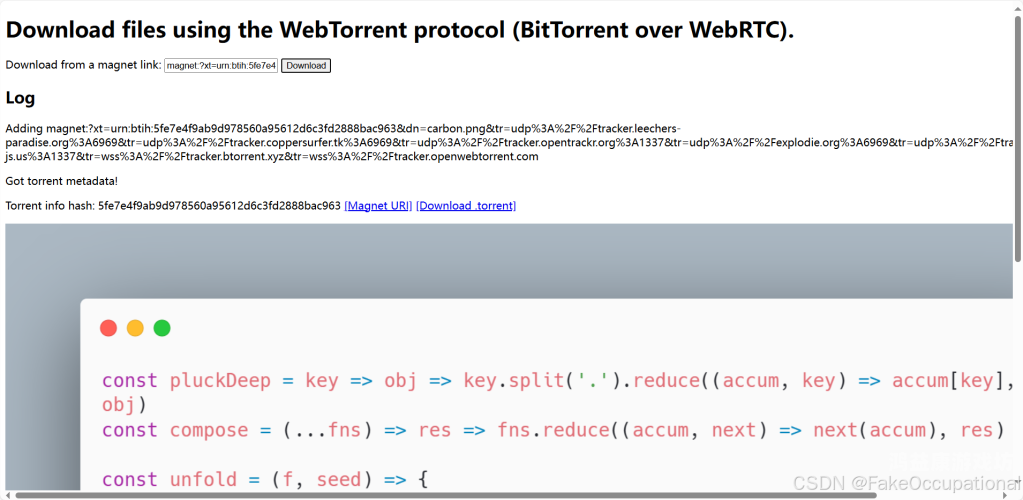Click the vertical scrollbar thumb
The image size is (1023, 500).
point(1018,138)
